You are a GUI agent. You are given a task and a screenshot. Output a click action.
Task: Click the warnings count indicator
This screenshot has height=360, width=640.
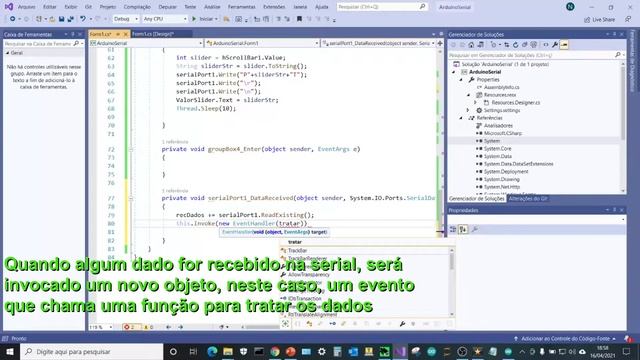pyautogui.click(x=149, y=327)
